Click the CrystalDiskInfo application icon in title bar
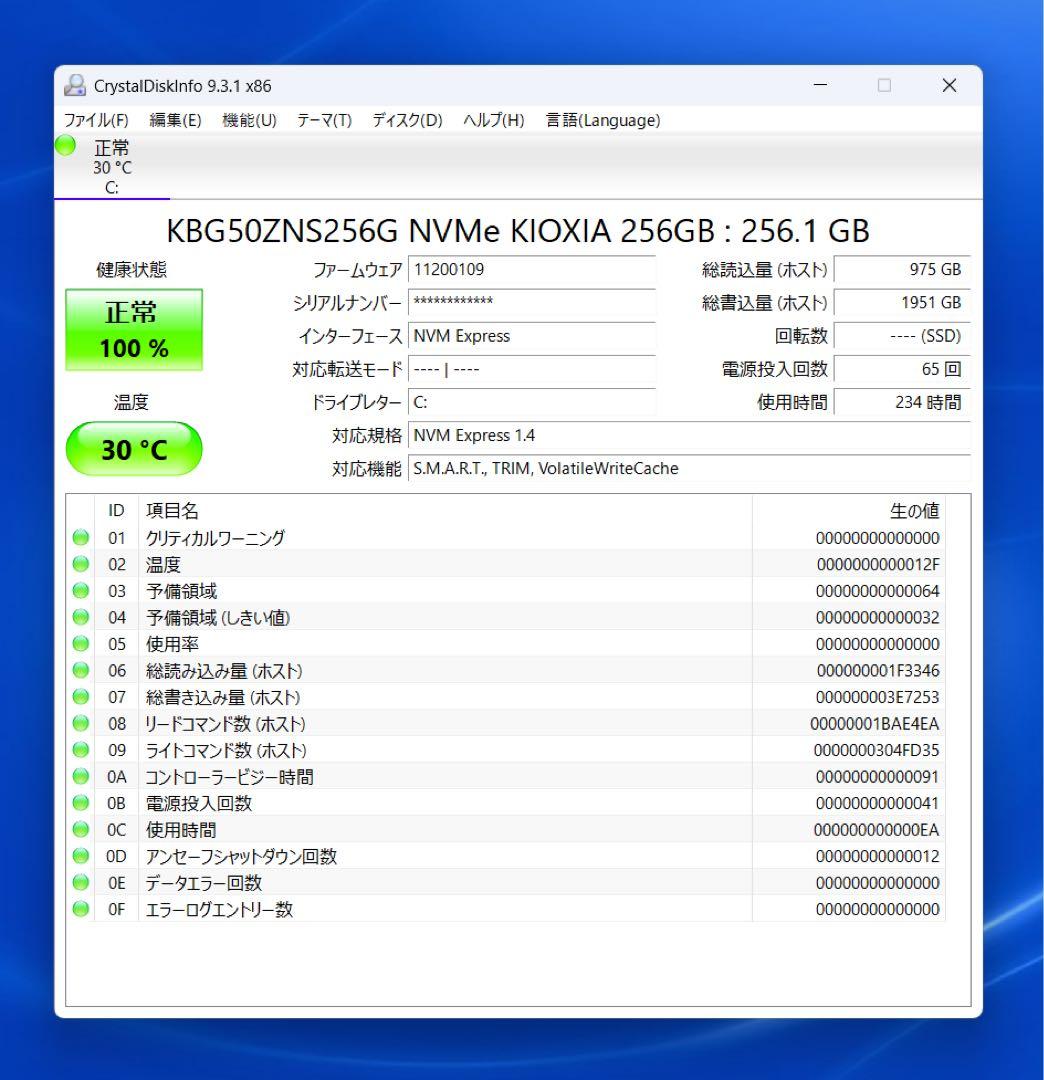Viewport: 1044px width, 1080px height. [x=74, y=86]
